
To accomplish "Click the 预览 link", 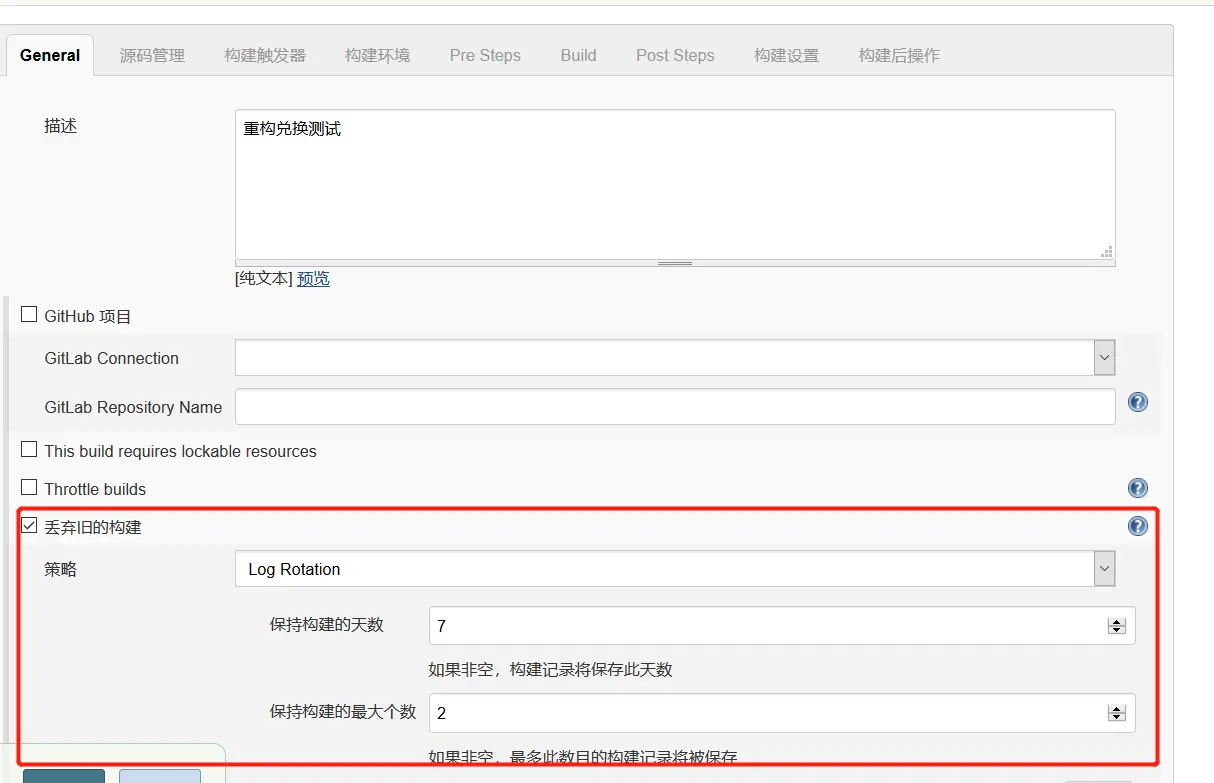I will pos(313,279).
